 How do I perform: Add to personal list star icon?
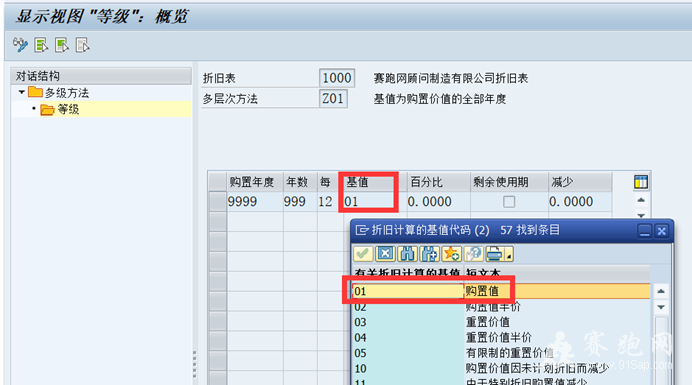451,254
